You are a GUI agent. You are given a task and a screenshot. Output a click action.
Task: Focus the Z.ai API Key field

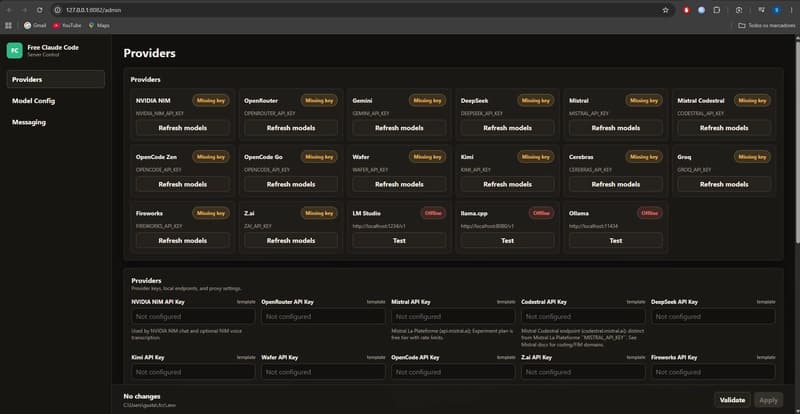[583, 372]
